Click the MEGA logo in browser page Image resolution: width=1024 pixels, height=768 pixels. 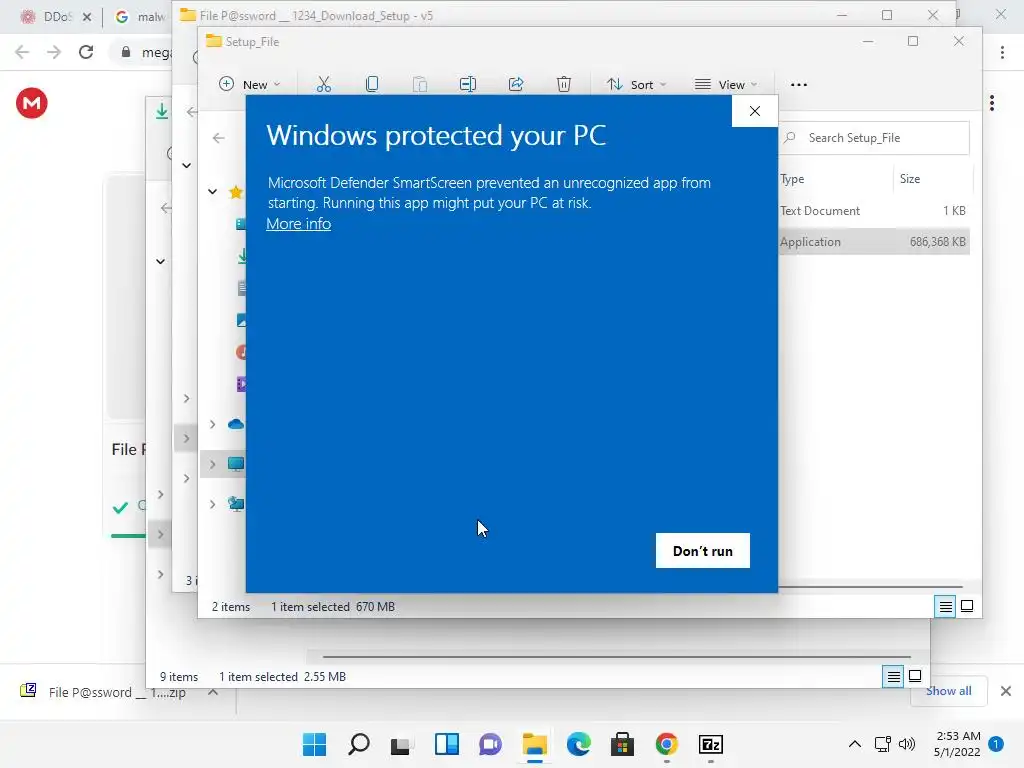coord(32,103)
